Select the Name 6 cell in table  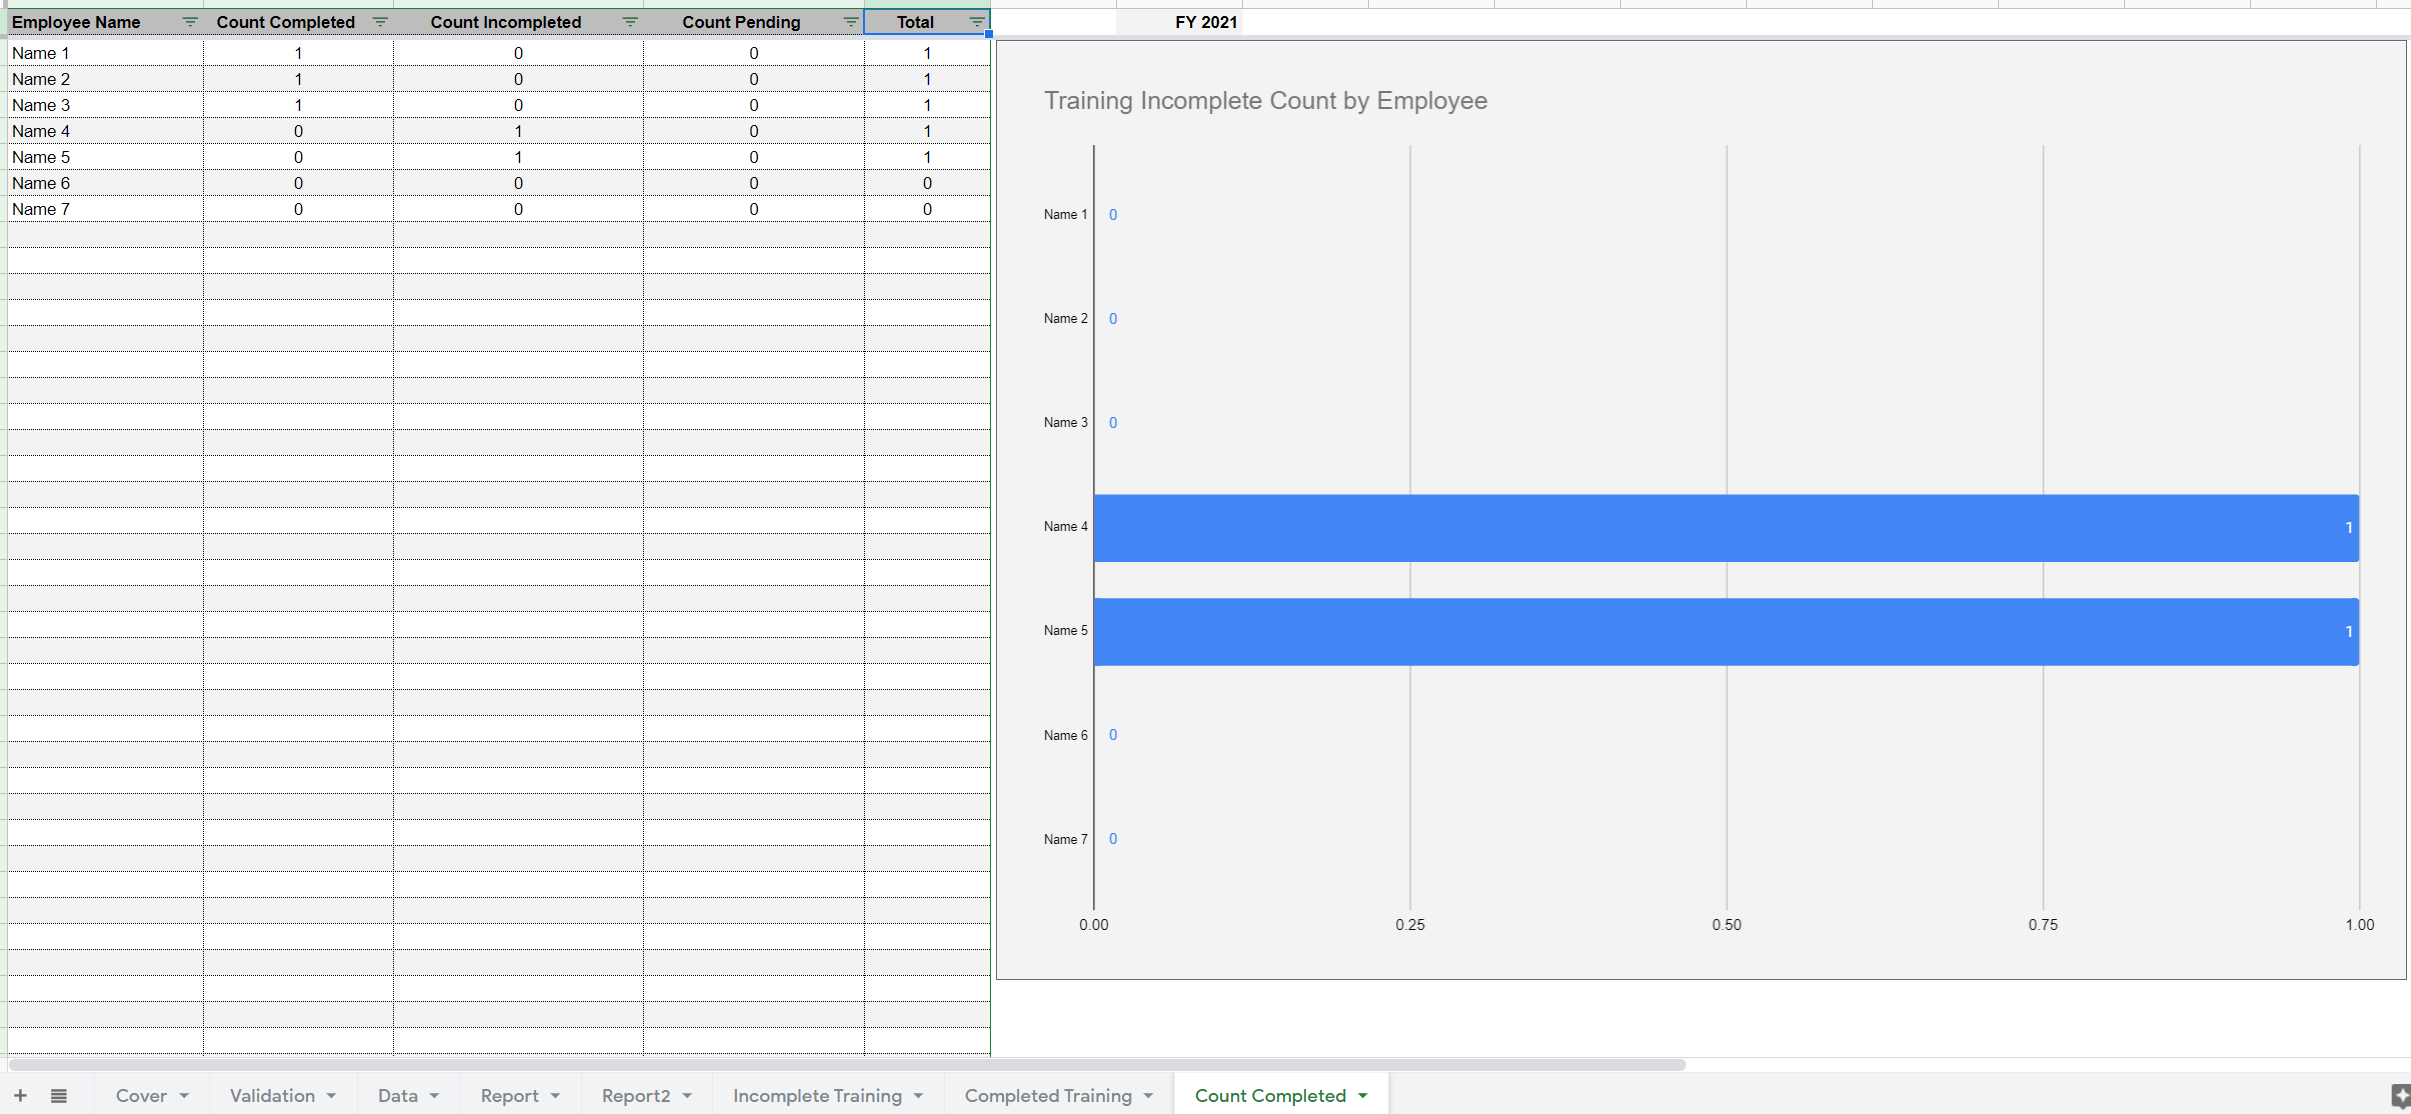coord(105,183)
